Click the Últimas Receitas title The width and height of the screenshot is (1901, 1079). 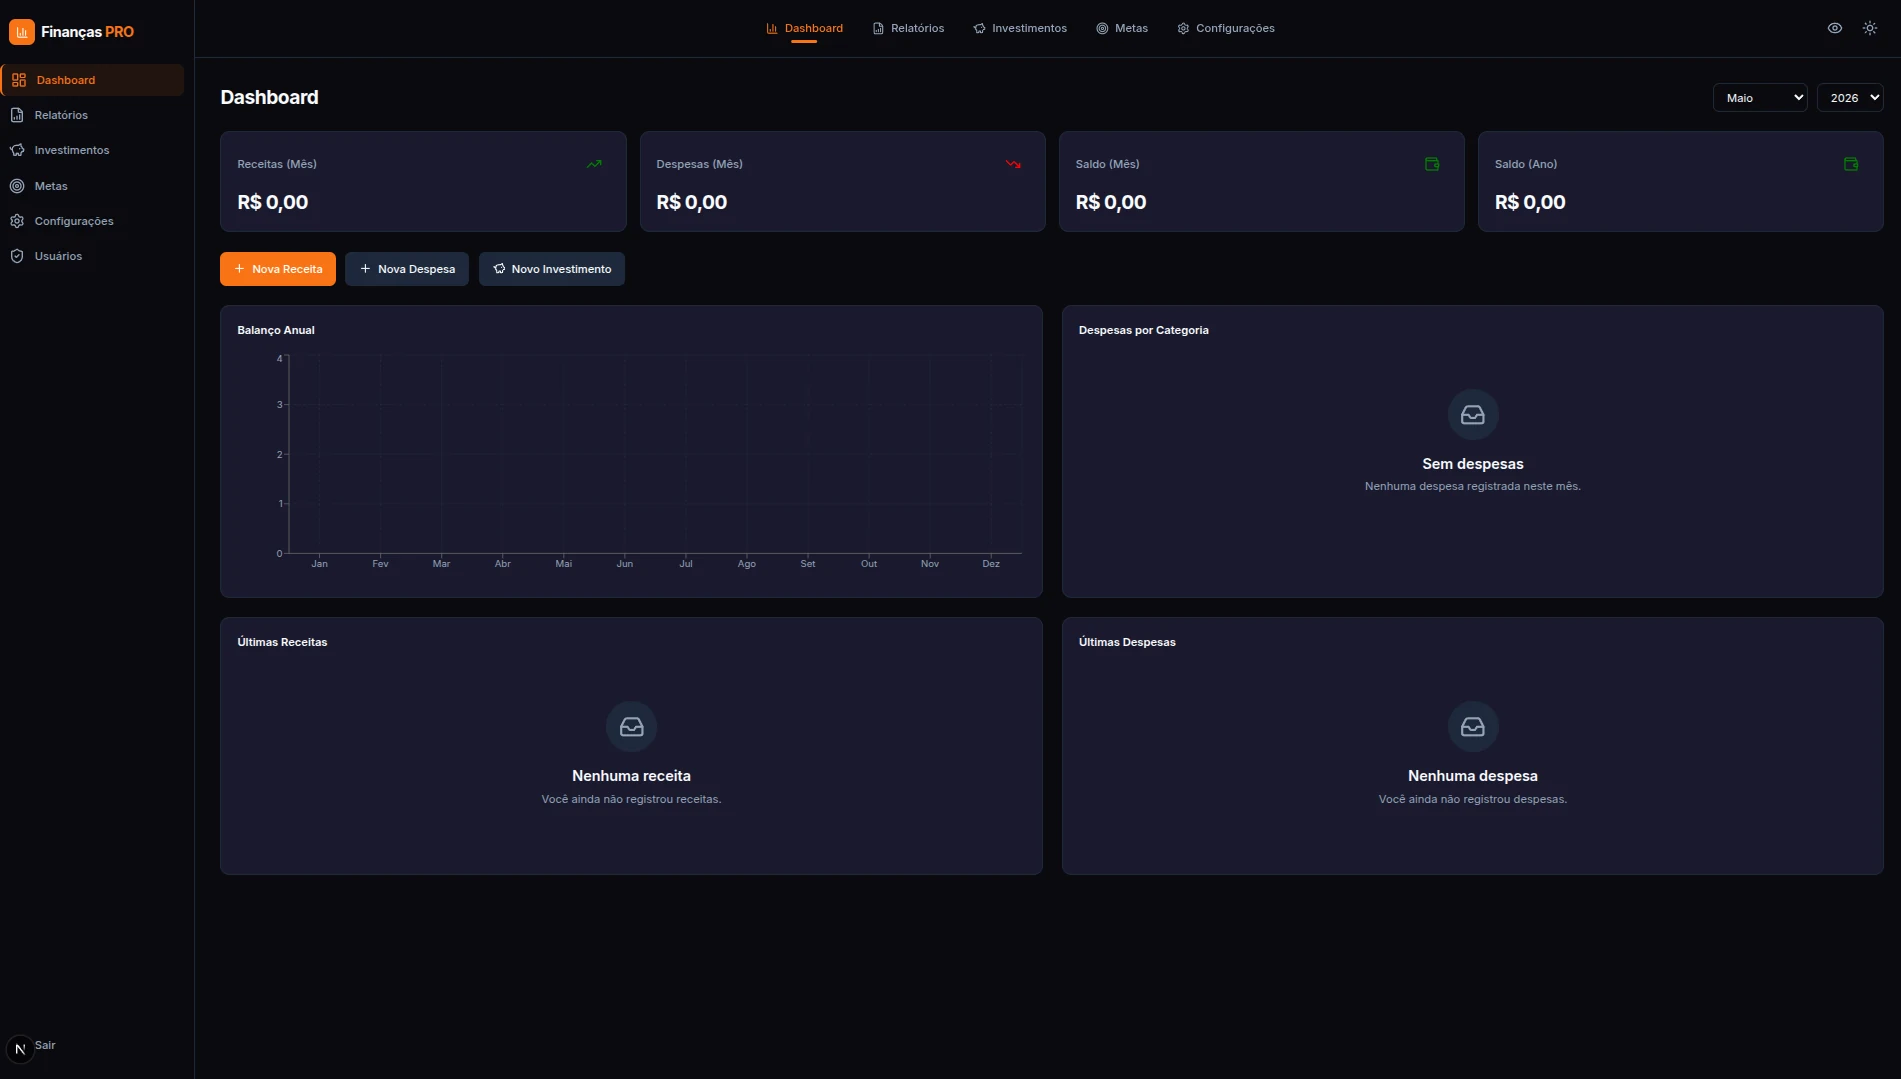(x=282, y=642)
